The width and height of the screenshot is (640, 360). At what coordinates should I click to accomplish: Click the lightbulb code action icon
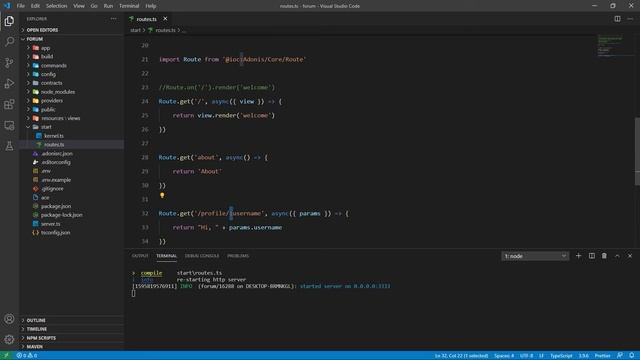(162, 196)
